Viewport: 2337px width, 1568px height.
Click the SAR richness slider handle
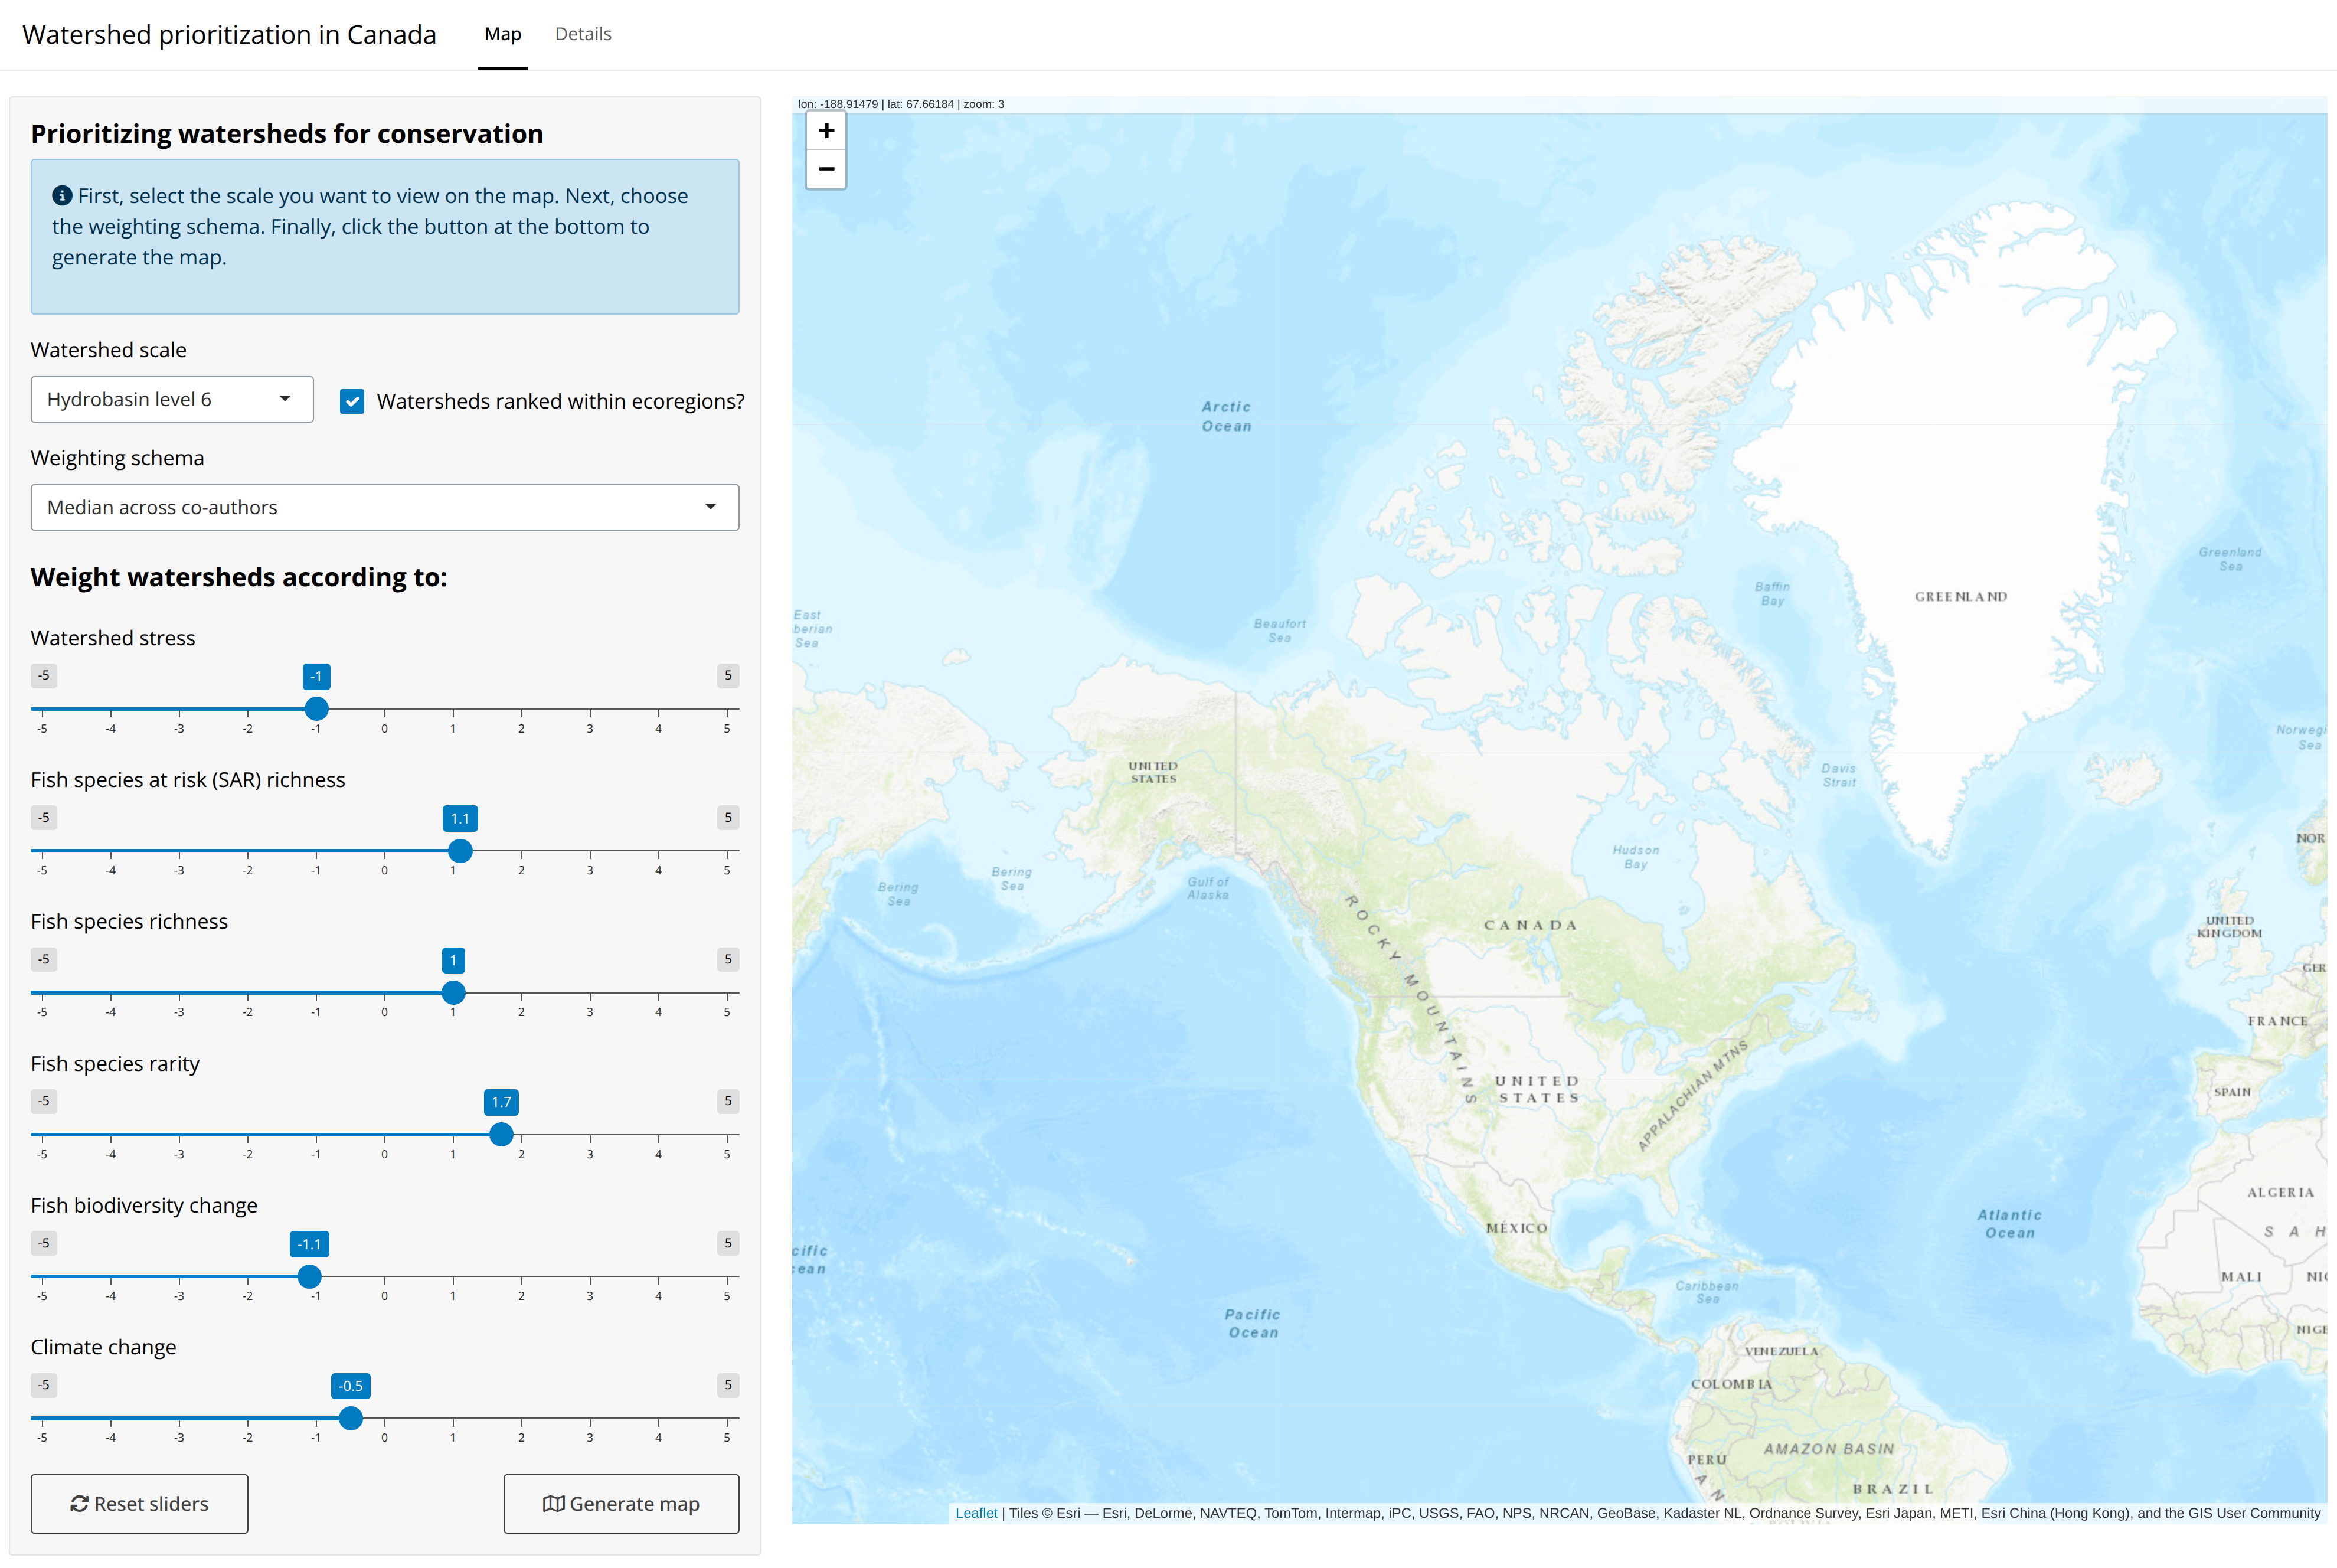click(460, 851)
